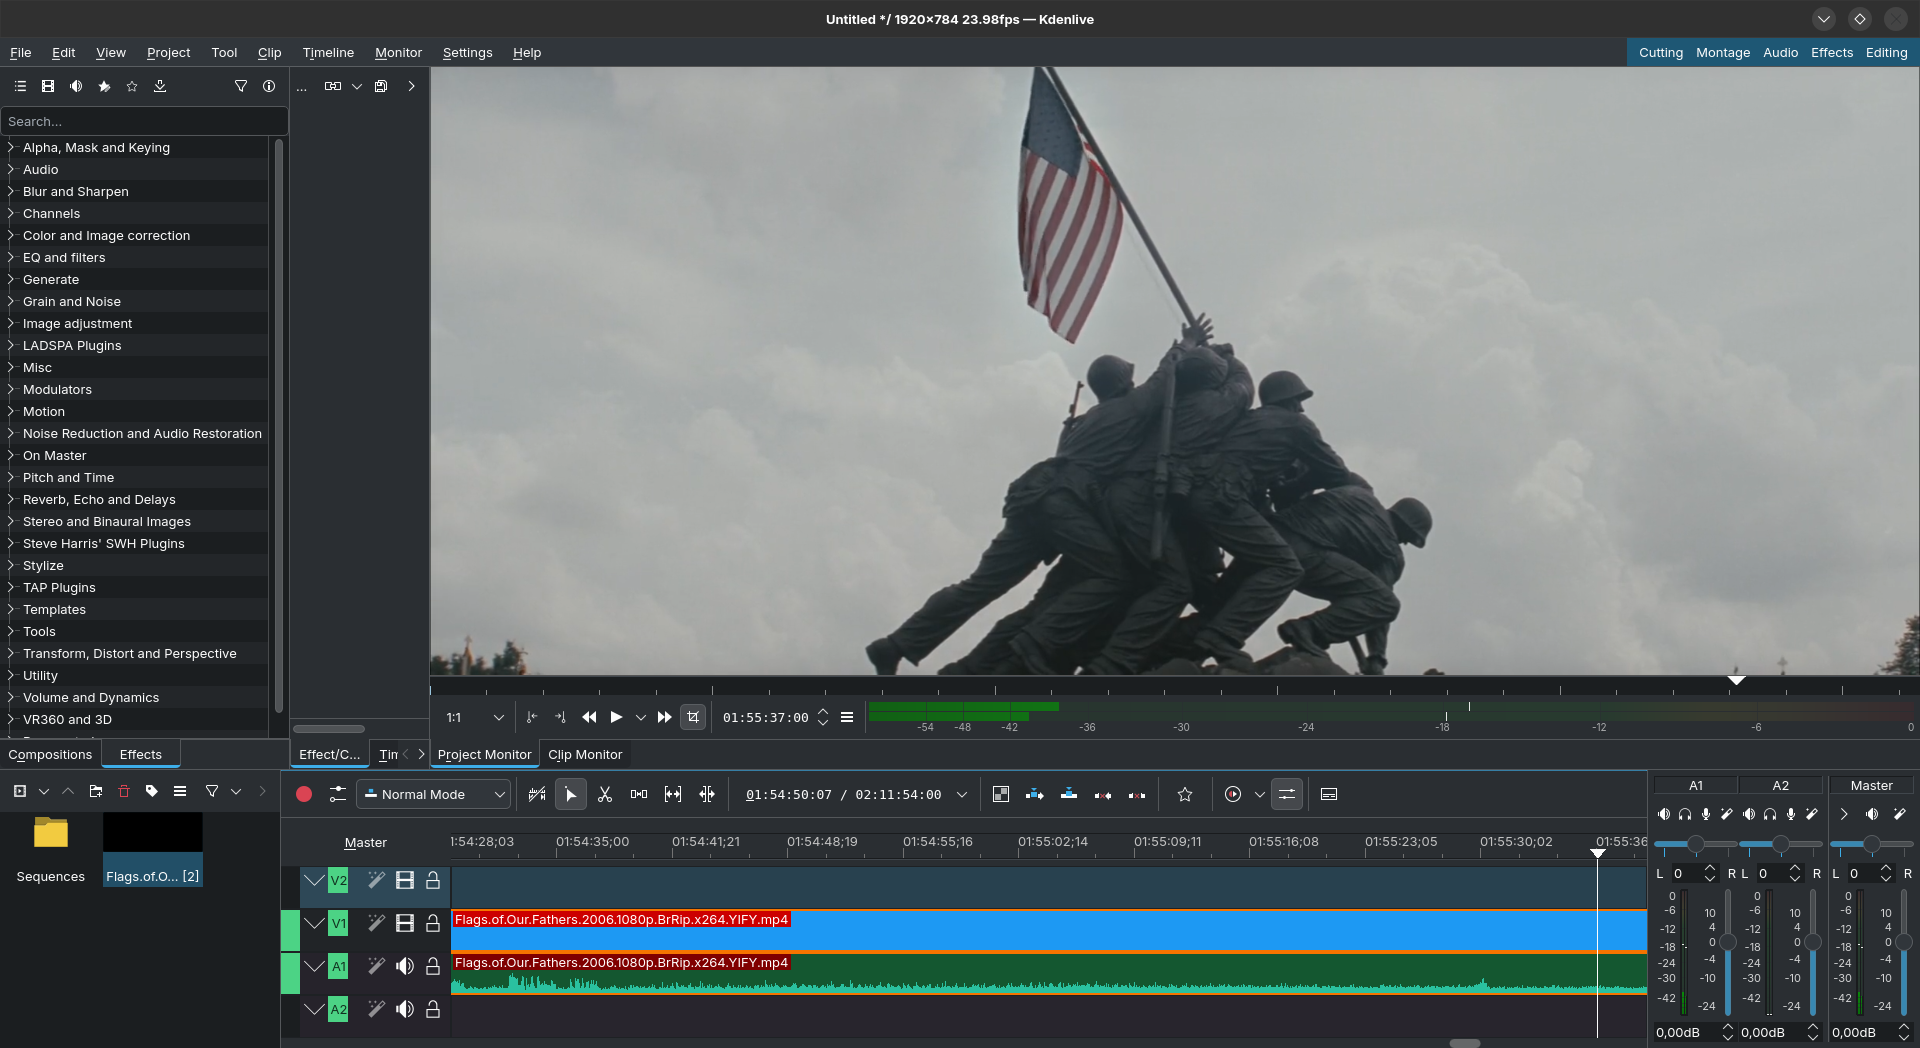Select the razor (scissors) tool
Screen dimensions: 1920x1048
(605, 794)
